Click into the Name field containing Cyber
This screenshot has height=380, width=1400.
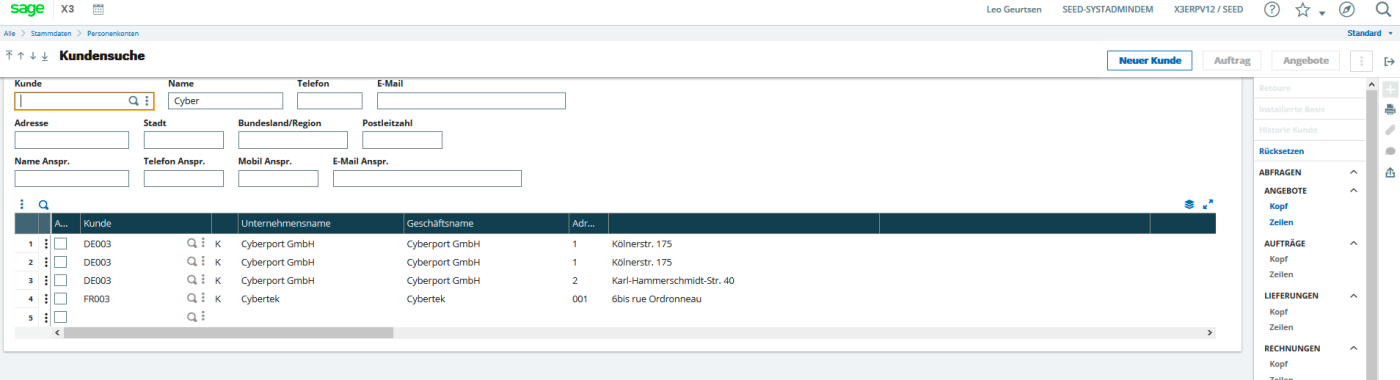click(226, 101)
